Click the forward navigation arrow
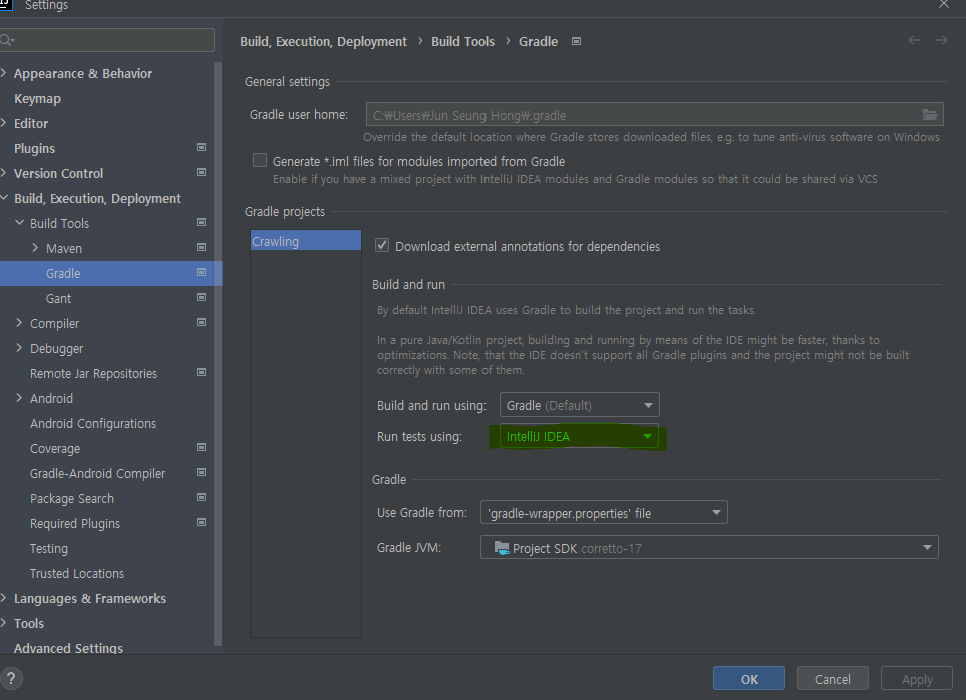Viewport: 966px width, 700px height. click(x=941, y=40)
